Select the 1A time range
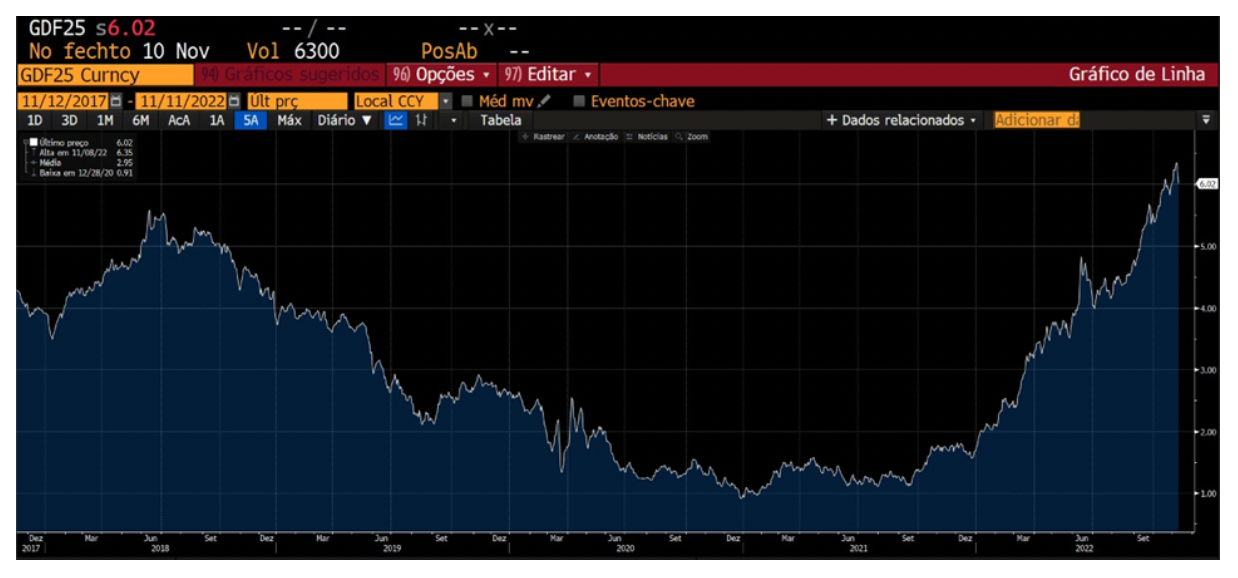This screenshot has width=1238, height=578. click(x=216, y=120)
